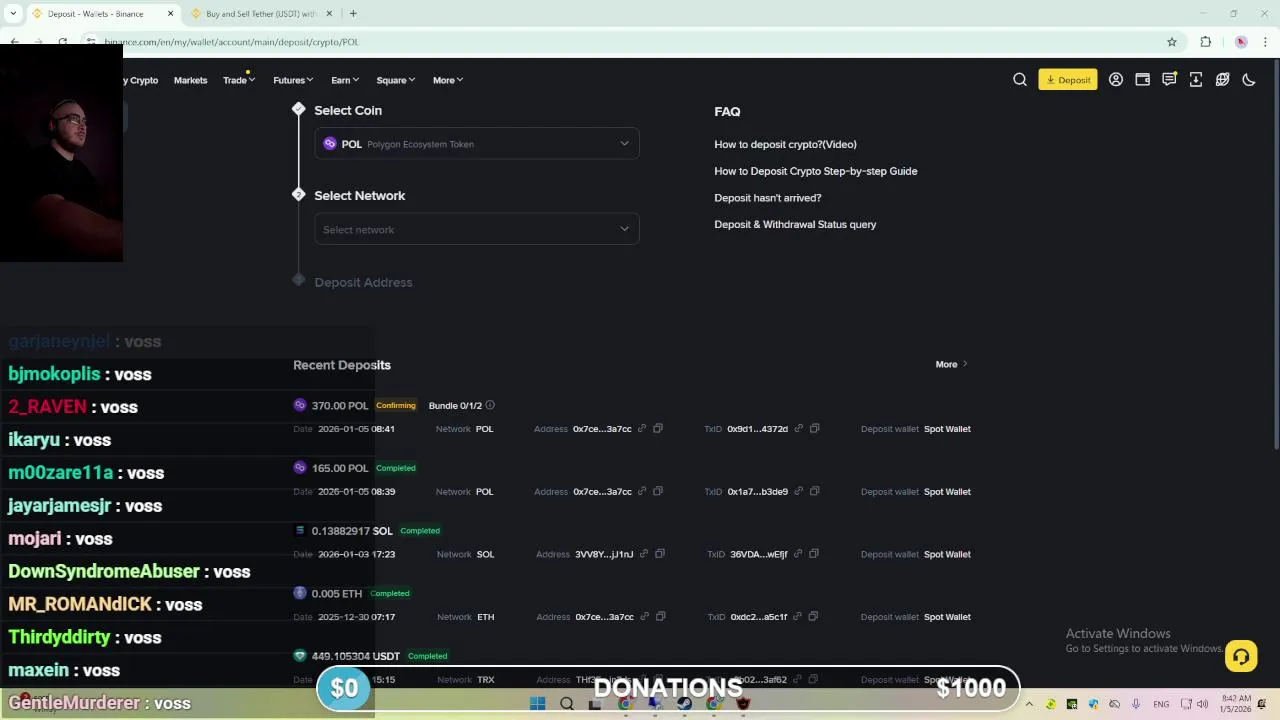Copy TxID 0x1a7...b3de9

[814, 492]
